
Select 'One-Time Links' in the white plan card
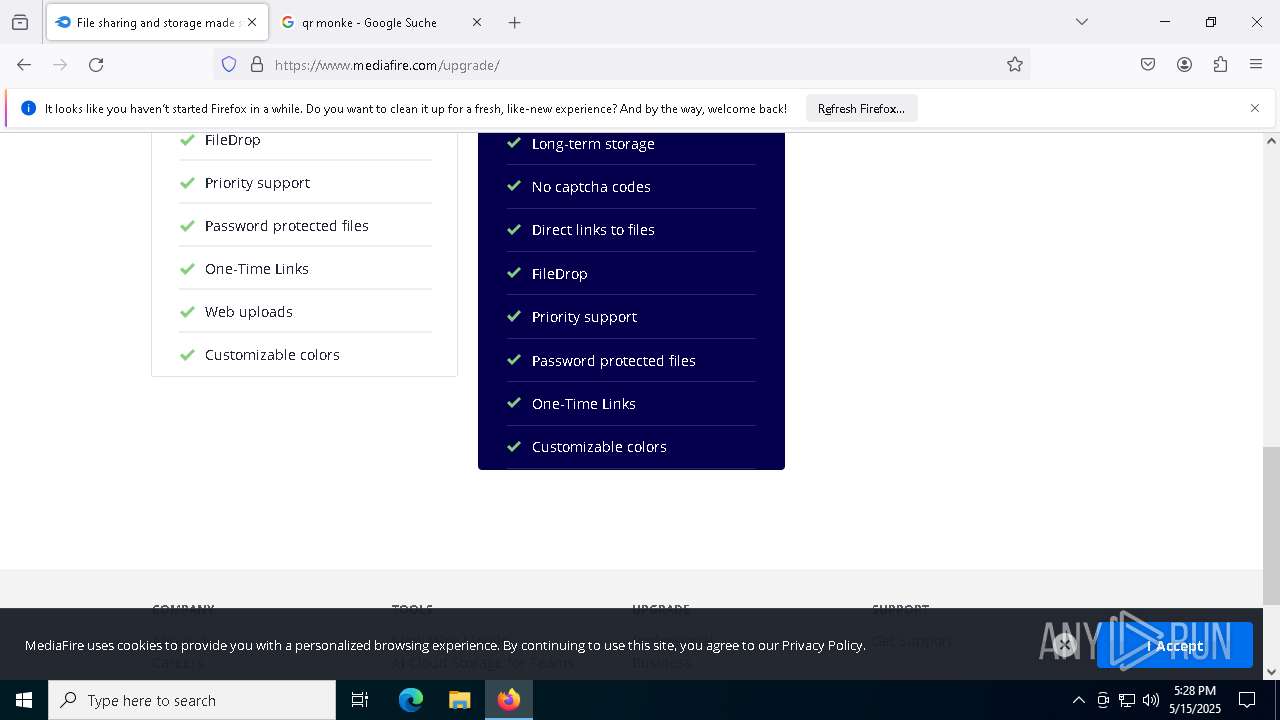click(257, 269)
